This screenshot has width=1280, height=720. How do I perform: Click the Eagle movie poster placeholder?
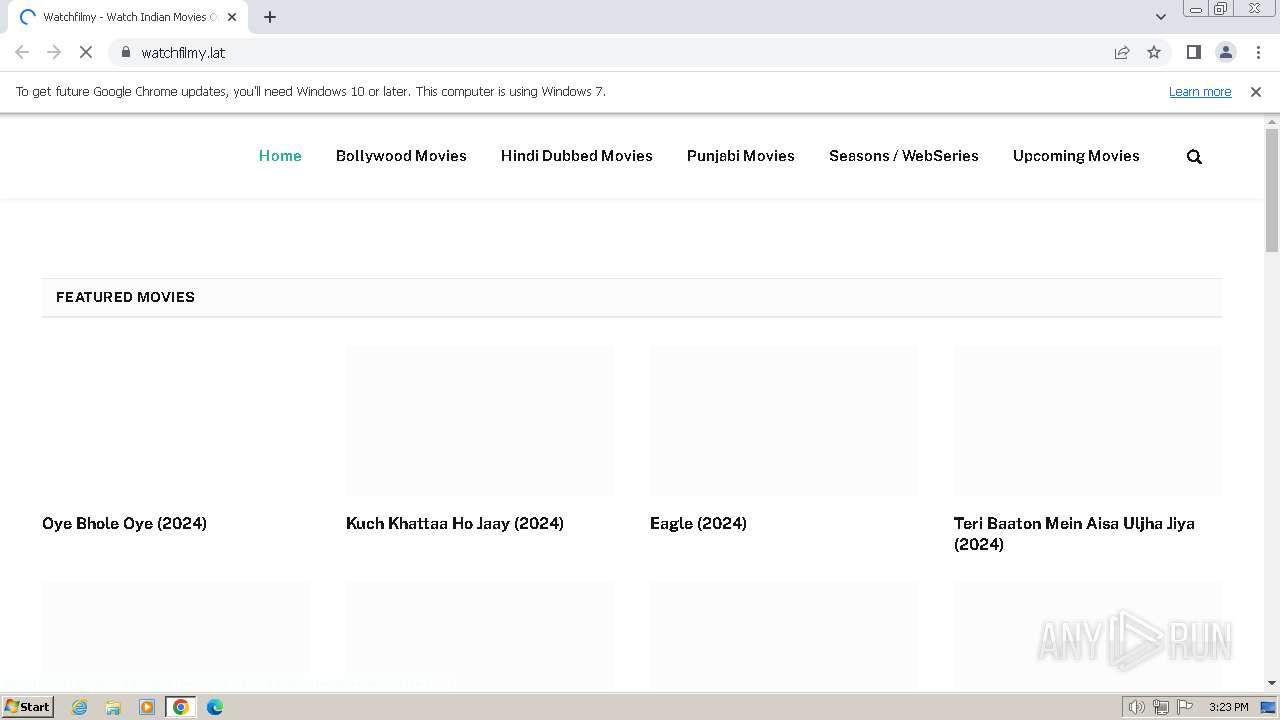point(784,421)
